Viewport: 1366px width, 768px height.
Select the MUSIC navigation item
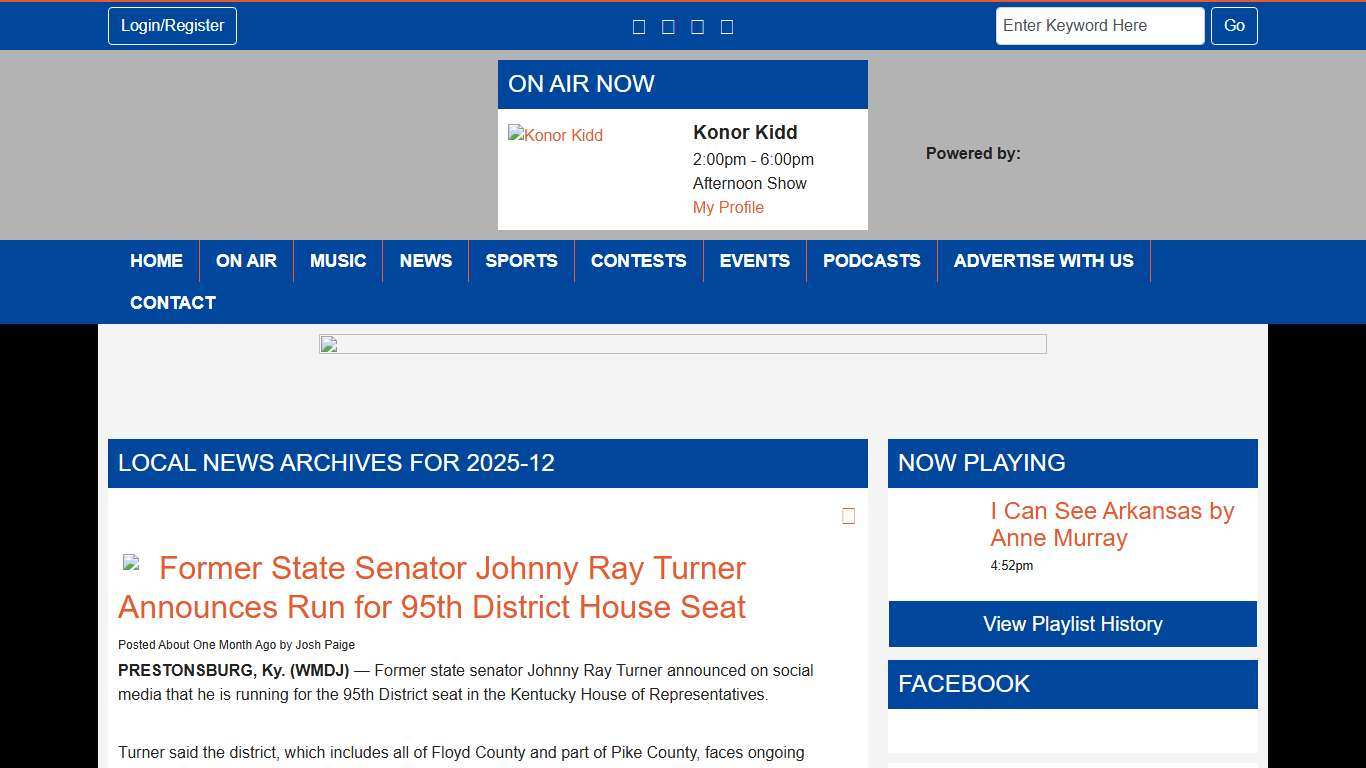pyautogui.click(x=338, y=261)
